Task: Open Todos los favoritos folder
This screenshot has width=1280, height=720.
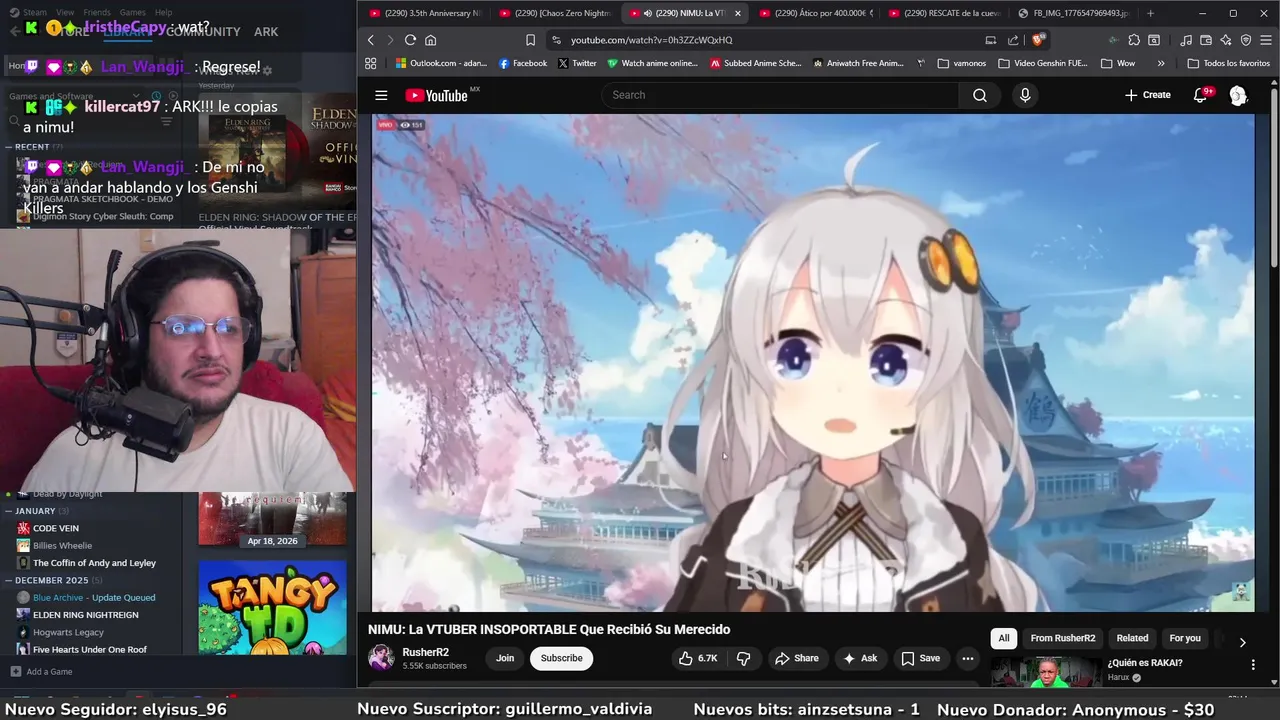Action: 1228,63
